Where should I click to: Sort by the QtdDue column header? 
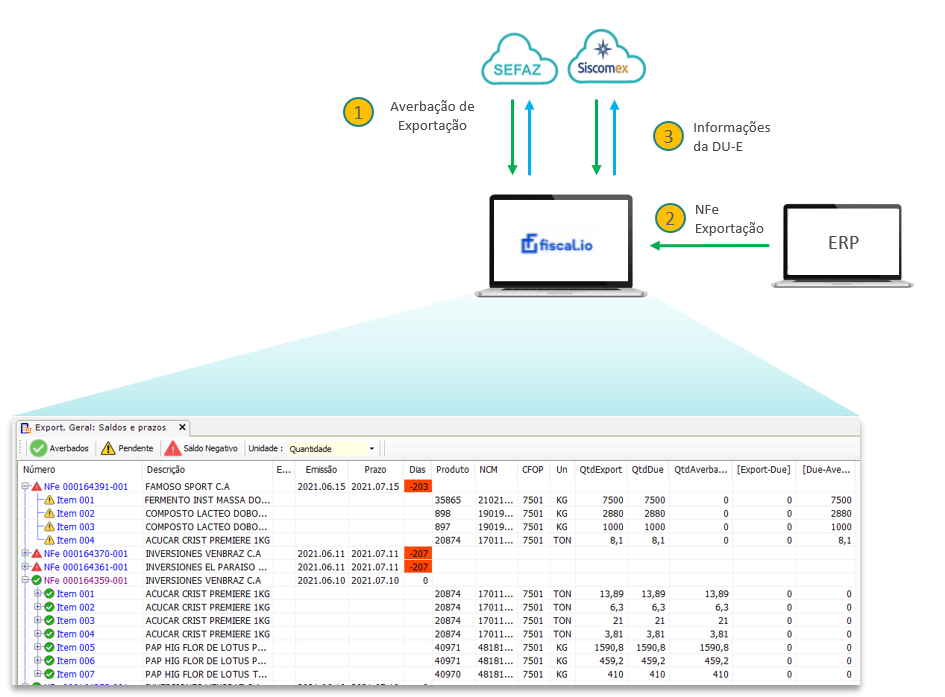coord(648,469)
